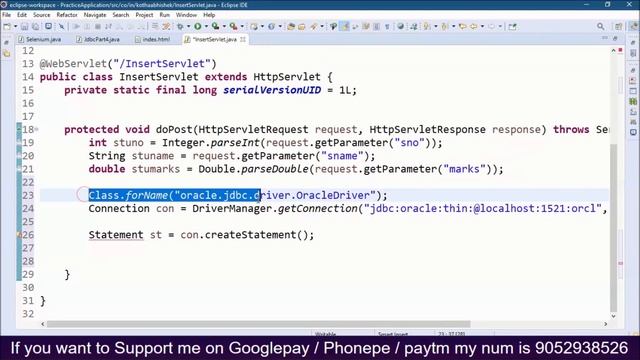The height and width of the screenshot is (360, 640).
Task: Open the Back history dropdown arrow
Action: [482, 27]
